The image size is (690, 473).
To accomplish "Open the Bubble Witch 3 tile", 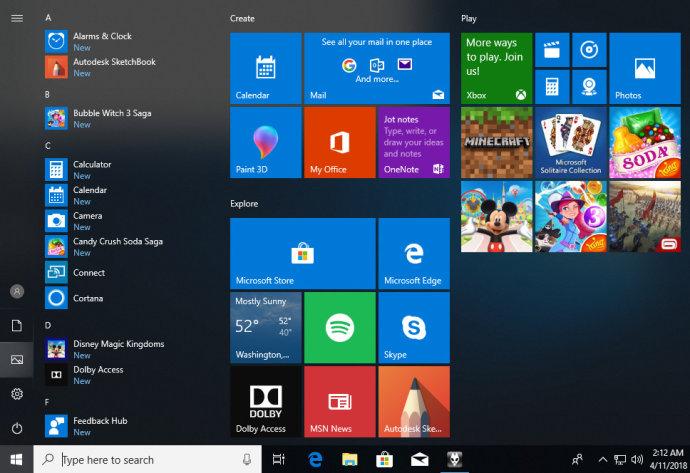I will tap(571, 216).
